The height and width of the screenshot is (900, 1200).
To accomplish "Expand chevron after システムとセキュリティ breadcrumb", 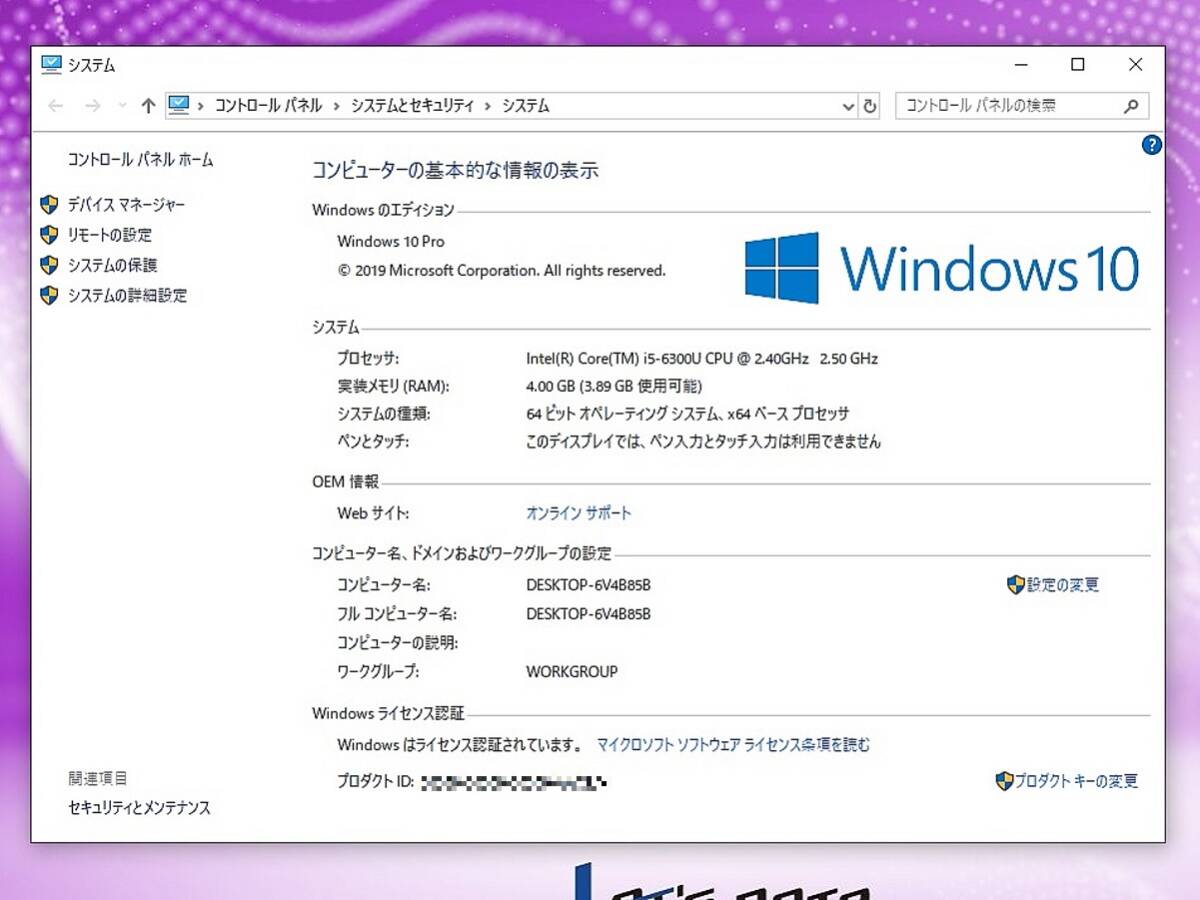I will point(488,105).
